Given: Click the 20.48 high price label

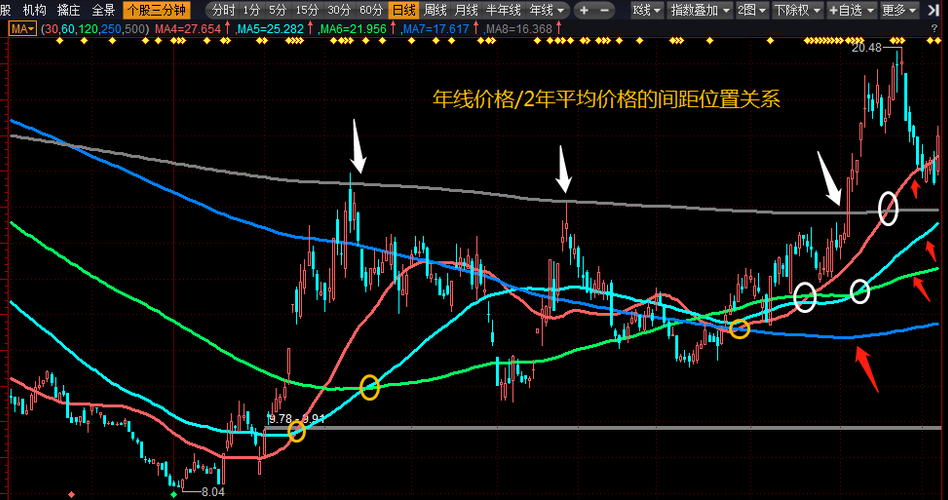Looking at the screenshot, I should tap(867, 48).
